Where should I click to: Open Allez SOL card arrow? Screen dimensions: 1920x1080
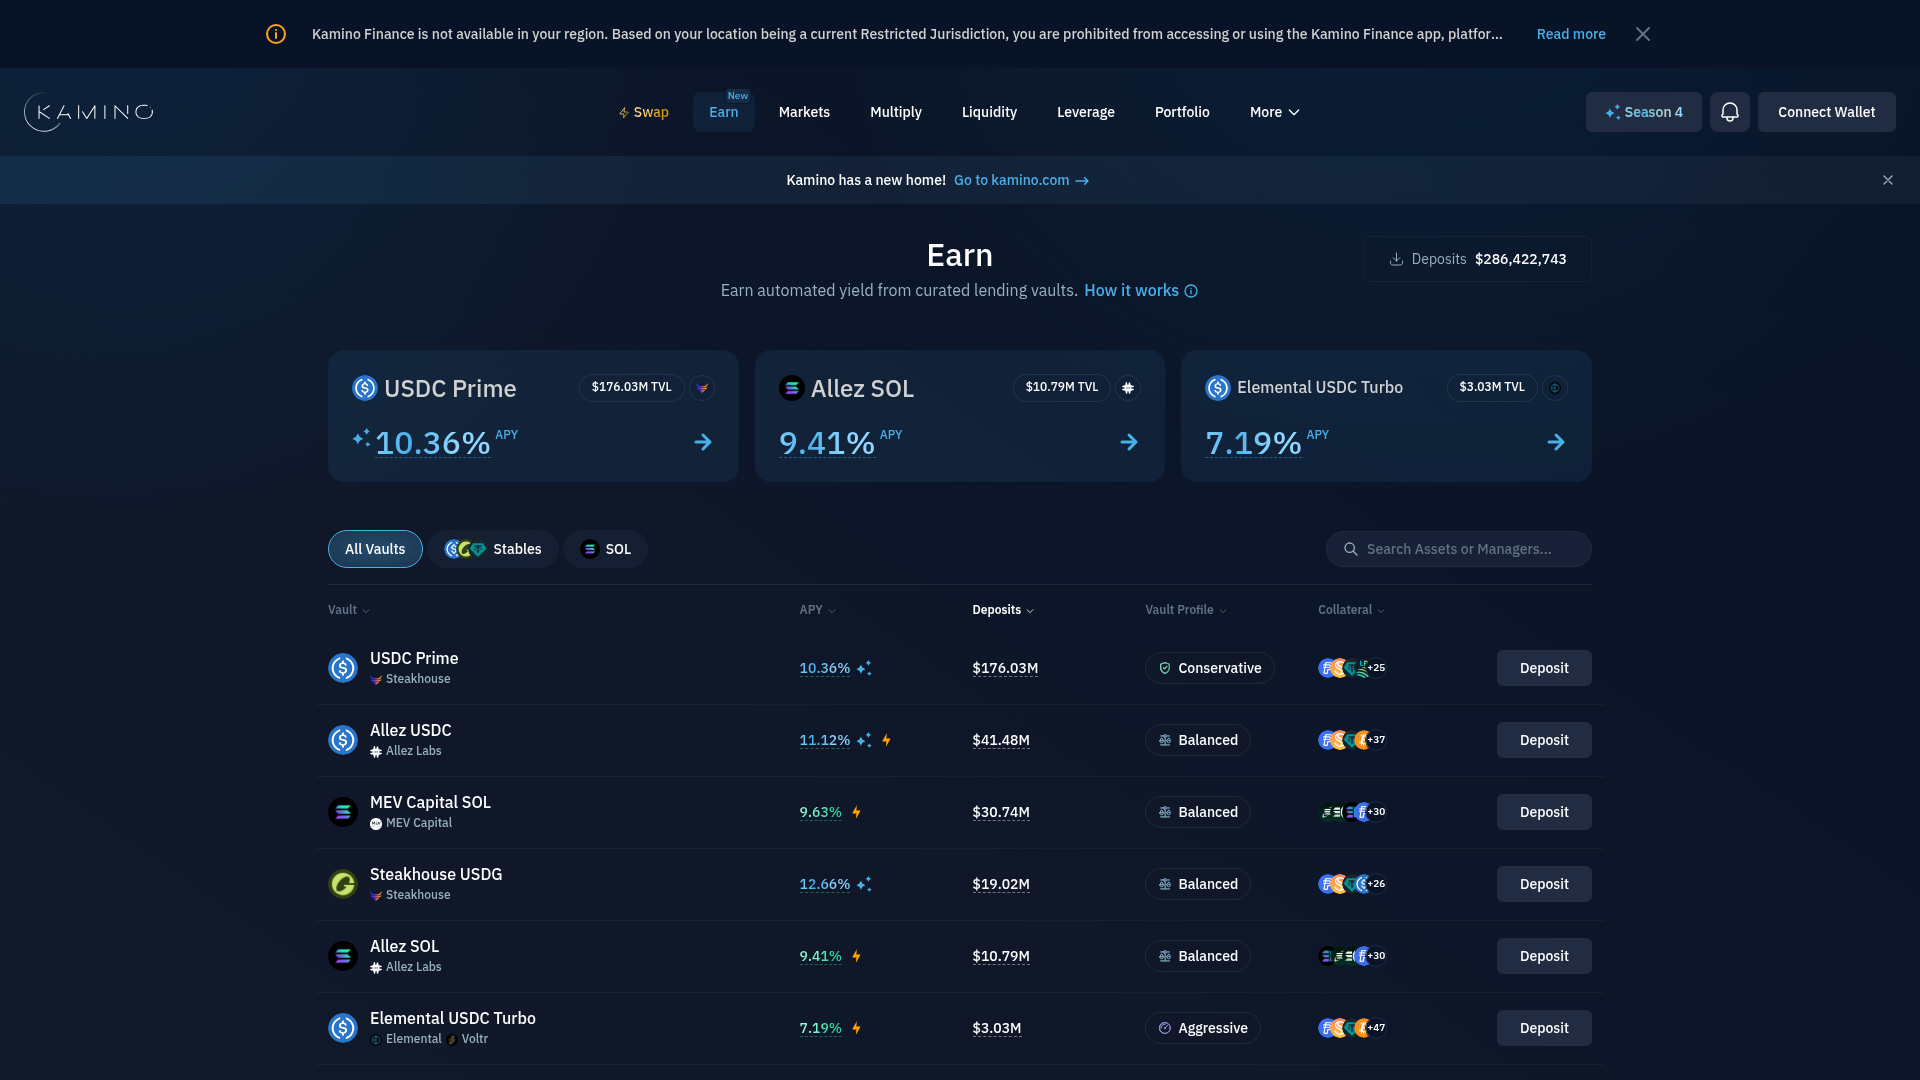click(1129, 442)
